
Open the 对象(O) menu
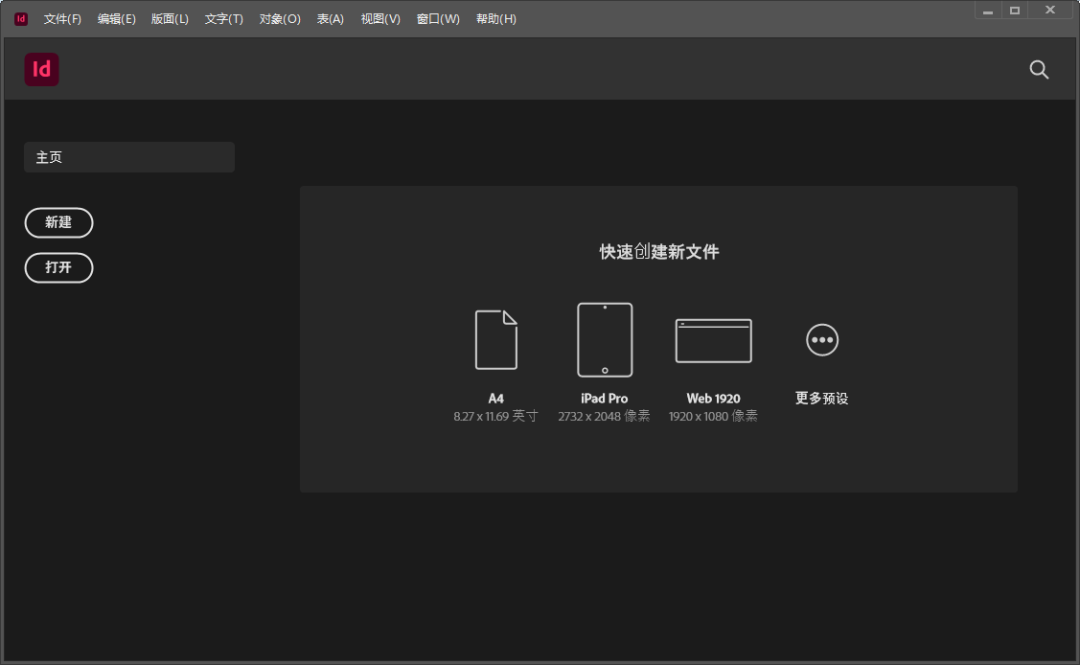tap(280, 19)
